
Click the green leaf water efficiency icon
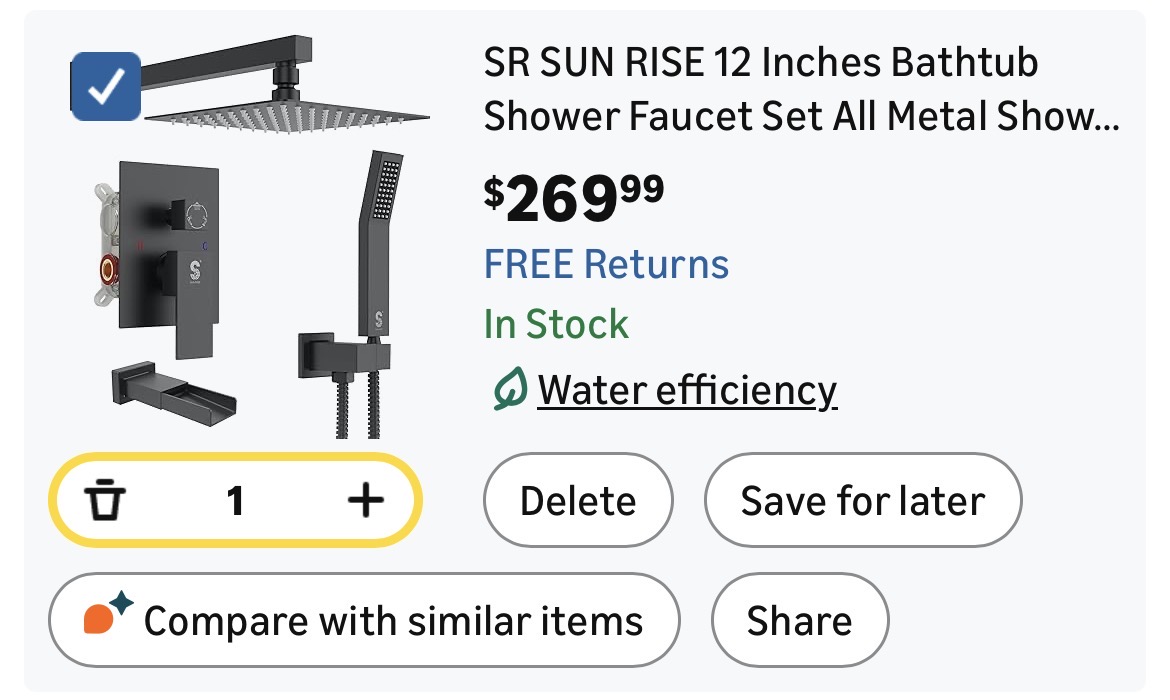tap(510, 390)
